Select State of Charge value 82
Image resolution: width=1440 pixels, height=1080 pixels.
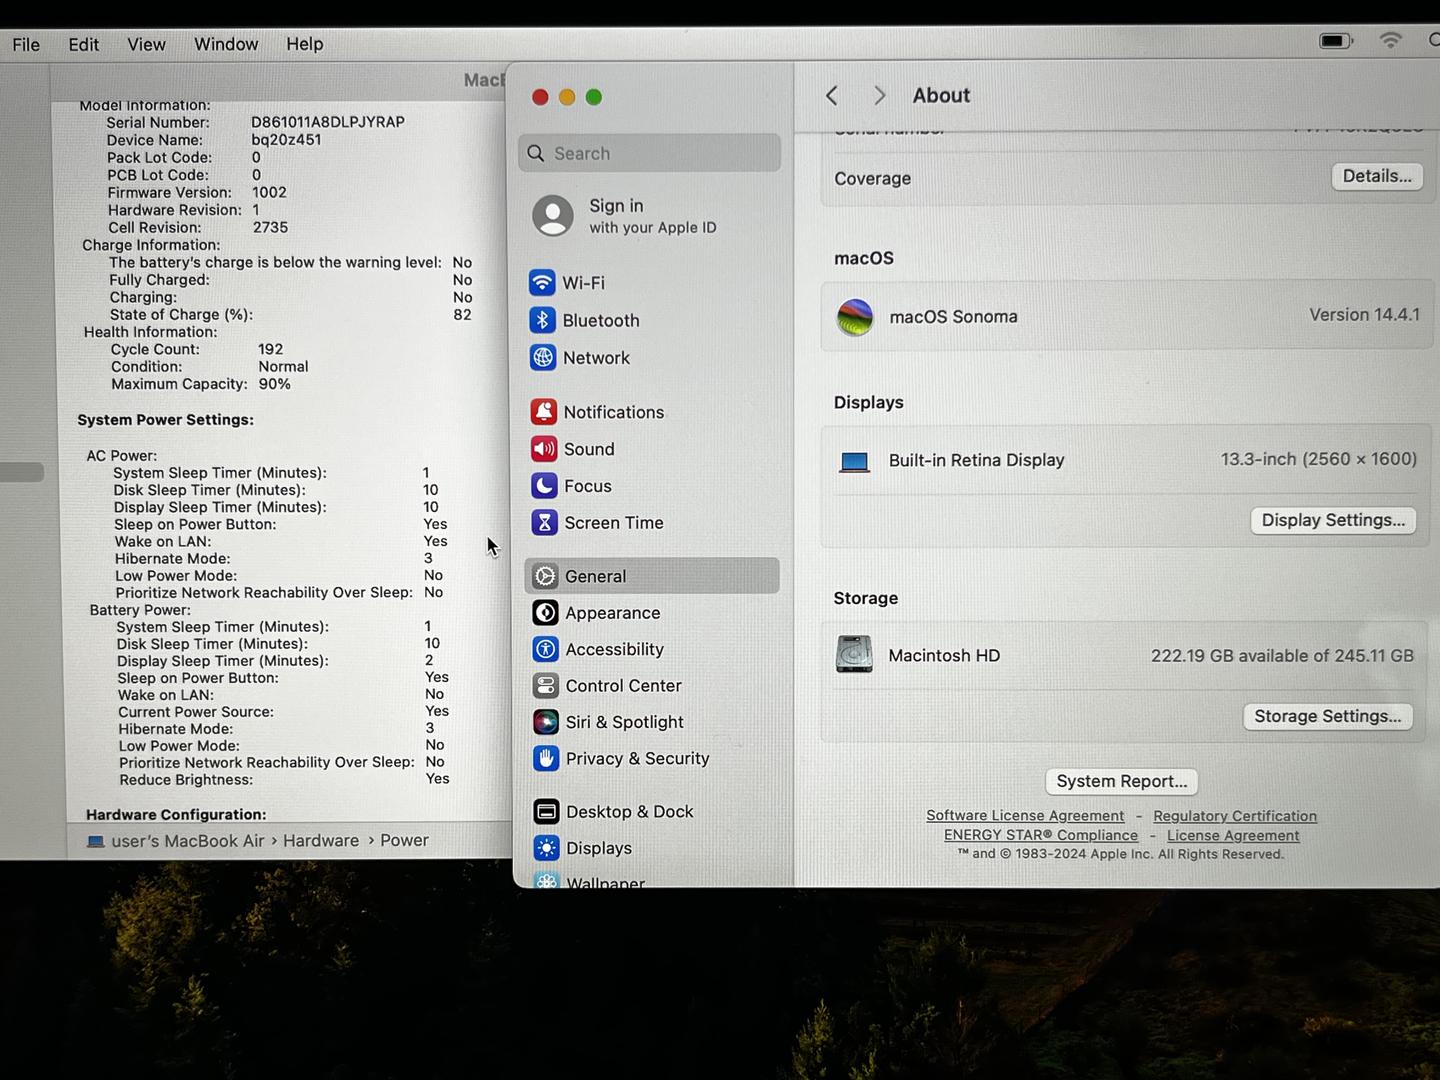(462, 315)
